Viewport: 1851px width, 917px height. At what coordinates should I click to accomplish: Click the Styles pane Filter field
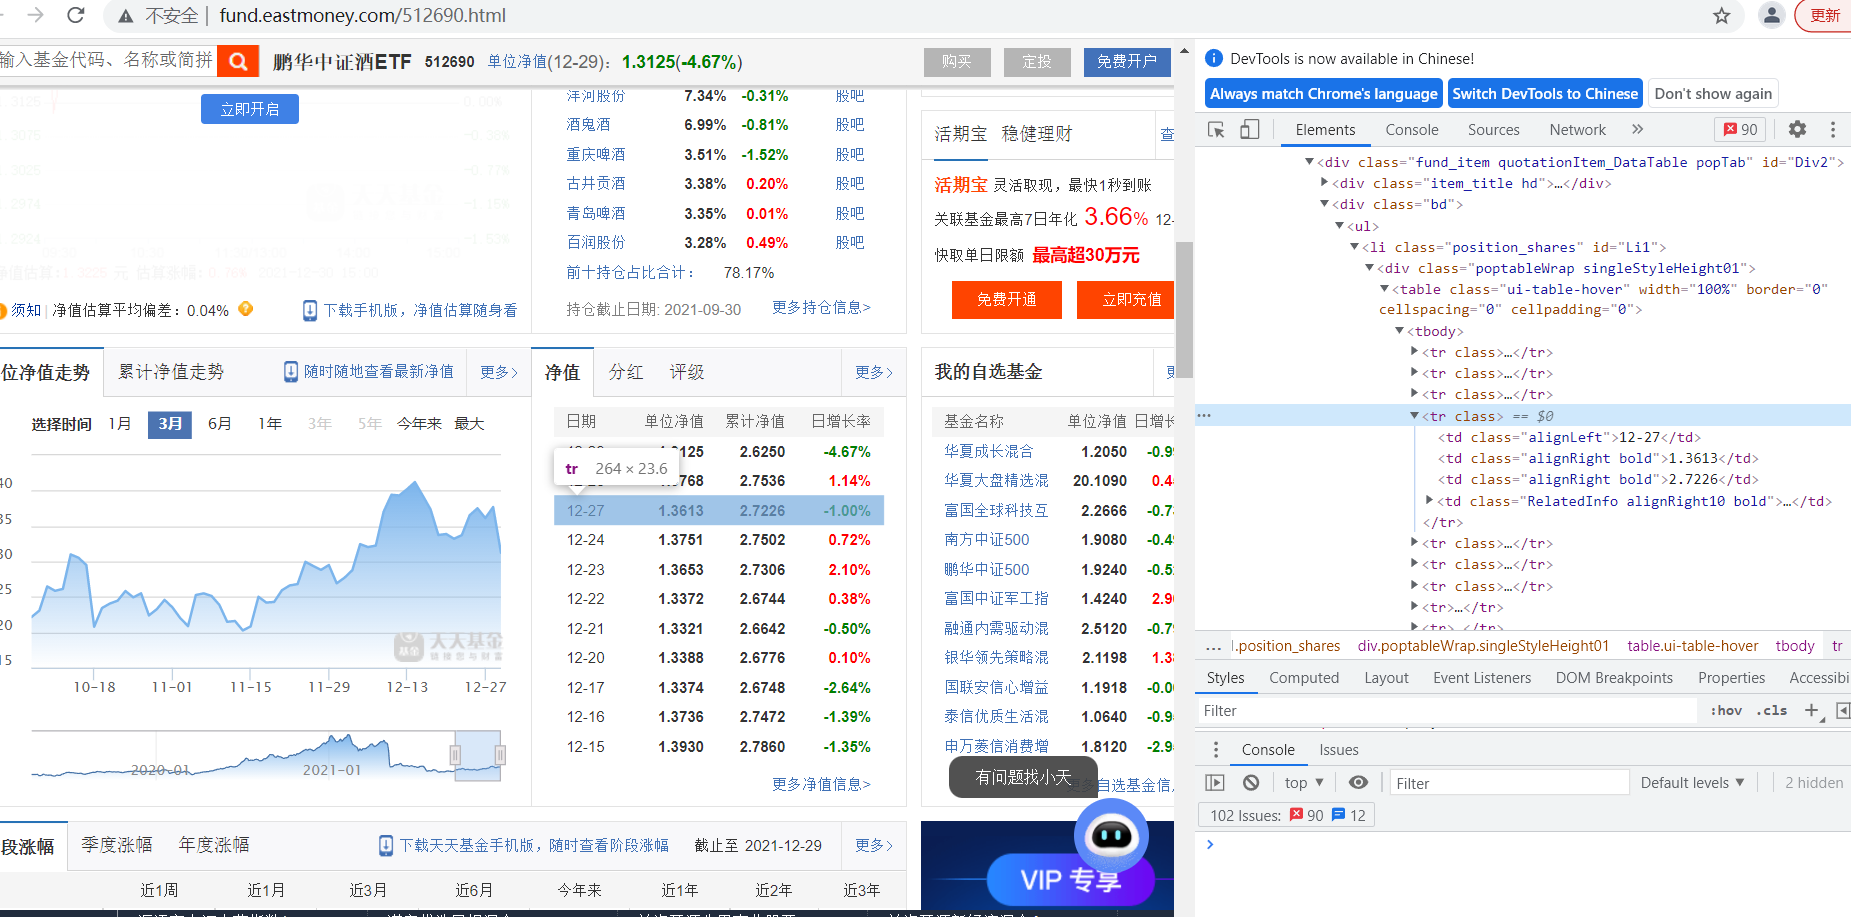[1447, 711]
